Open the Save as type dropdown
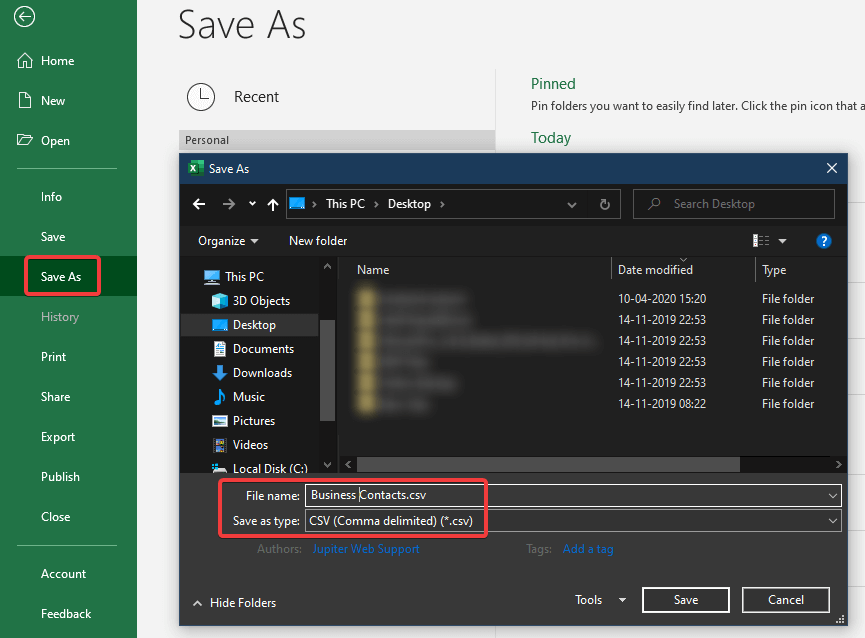Screen dimensions: 865x638 (x=832, y=520)
